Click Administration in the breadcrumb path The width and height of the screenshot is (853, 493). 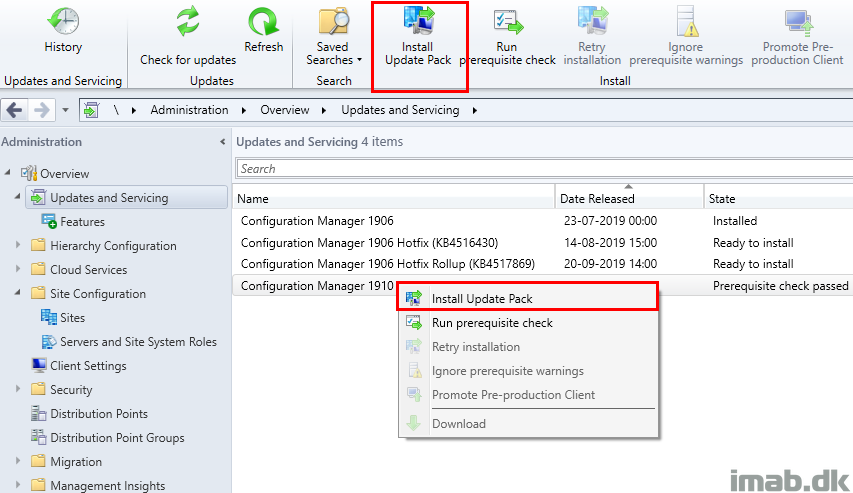pyautogui.click(x=189, y=110)
